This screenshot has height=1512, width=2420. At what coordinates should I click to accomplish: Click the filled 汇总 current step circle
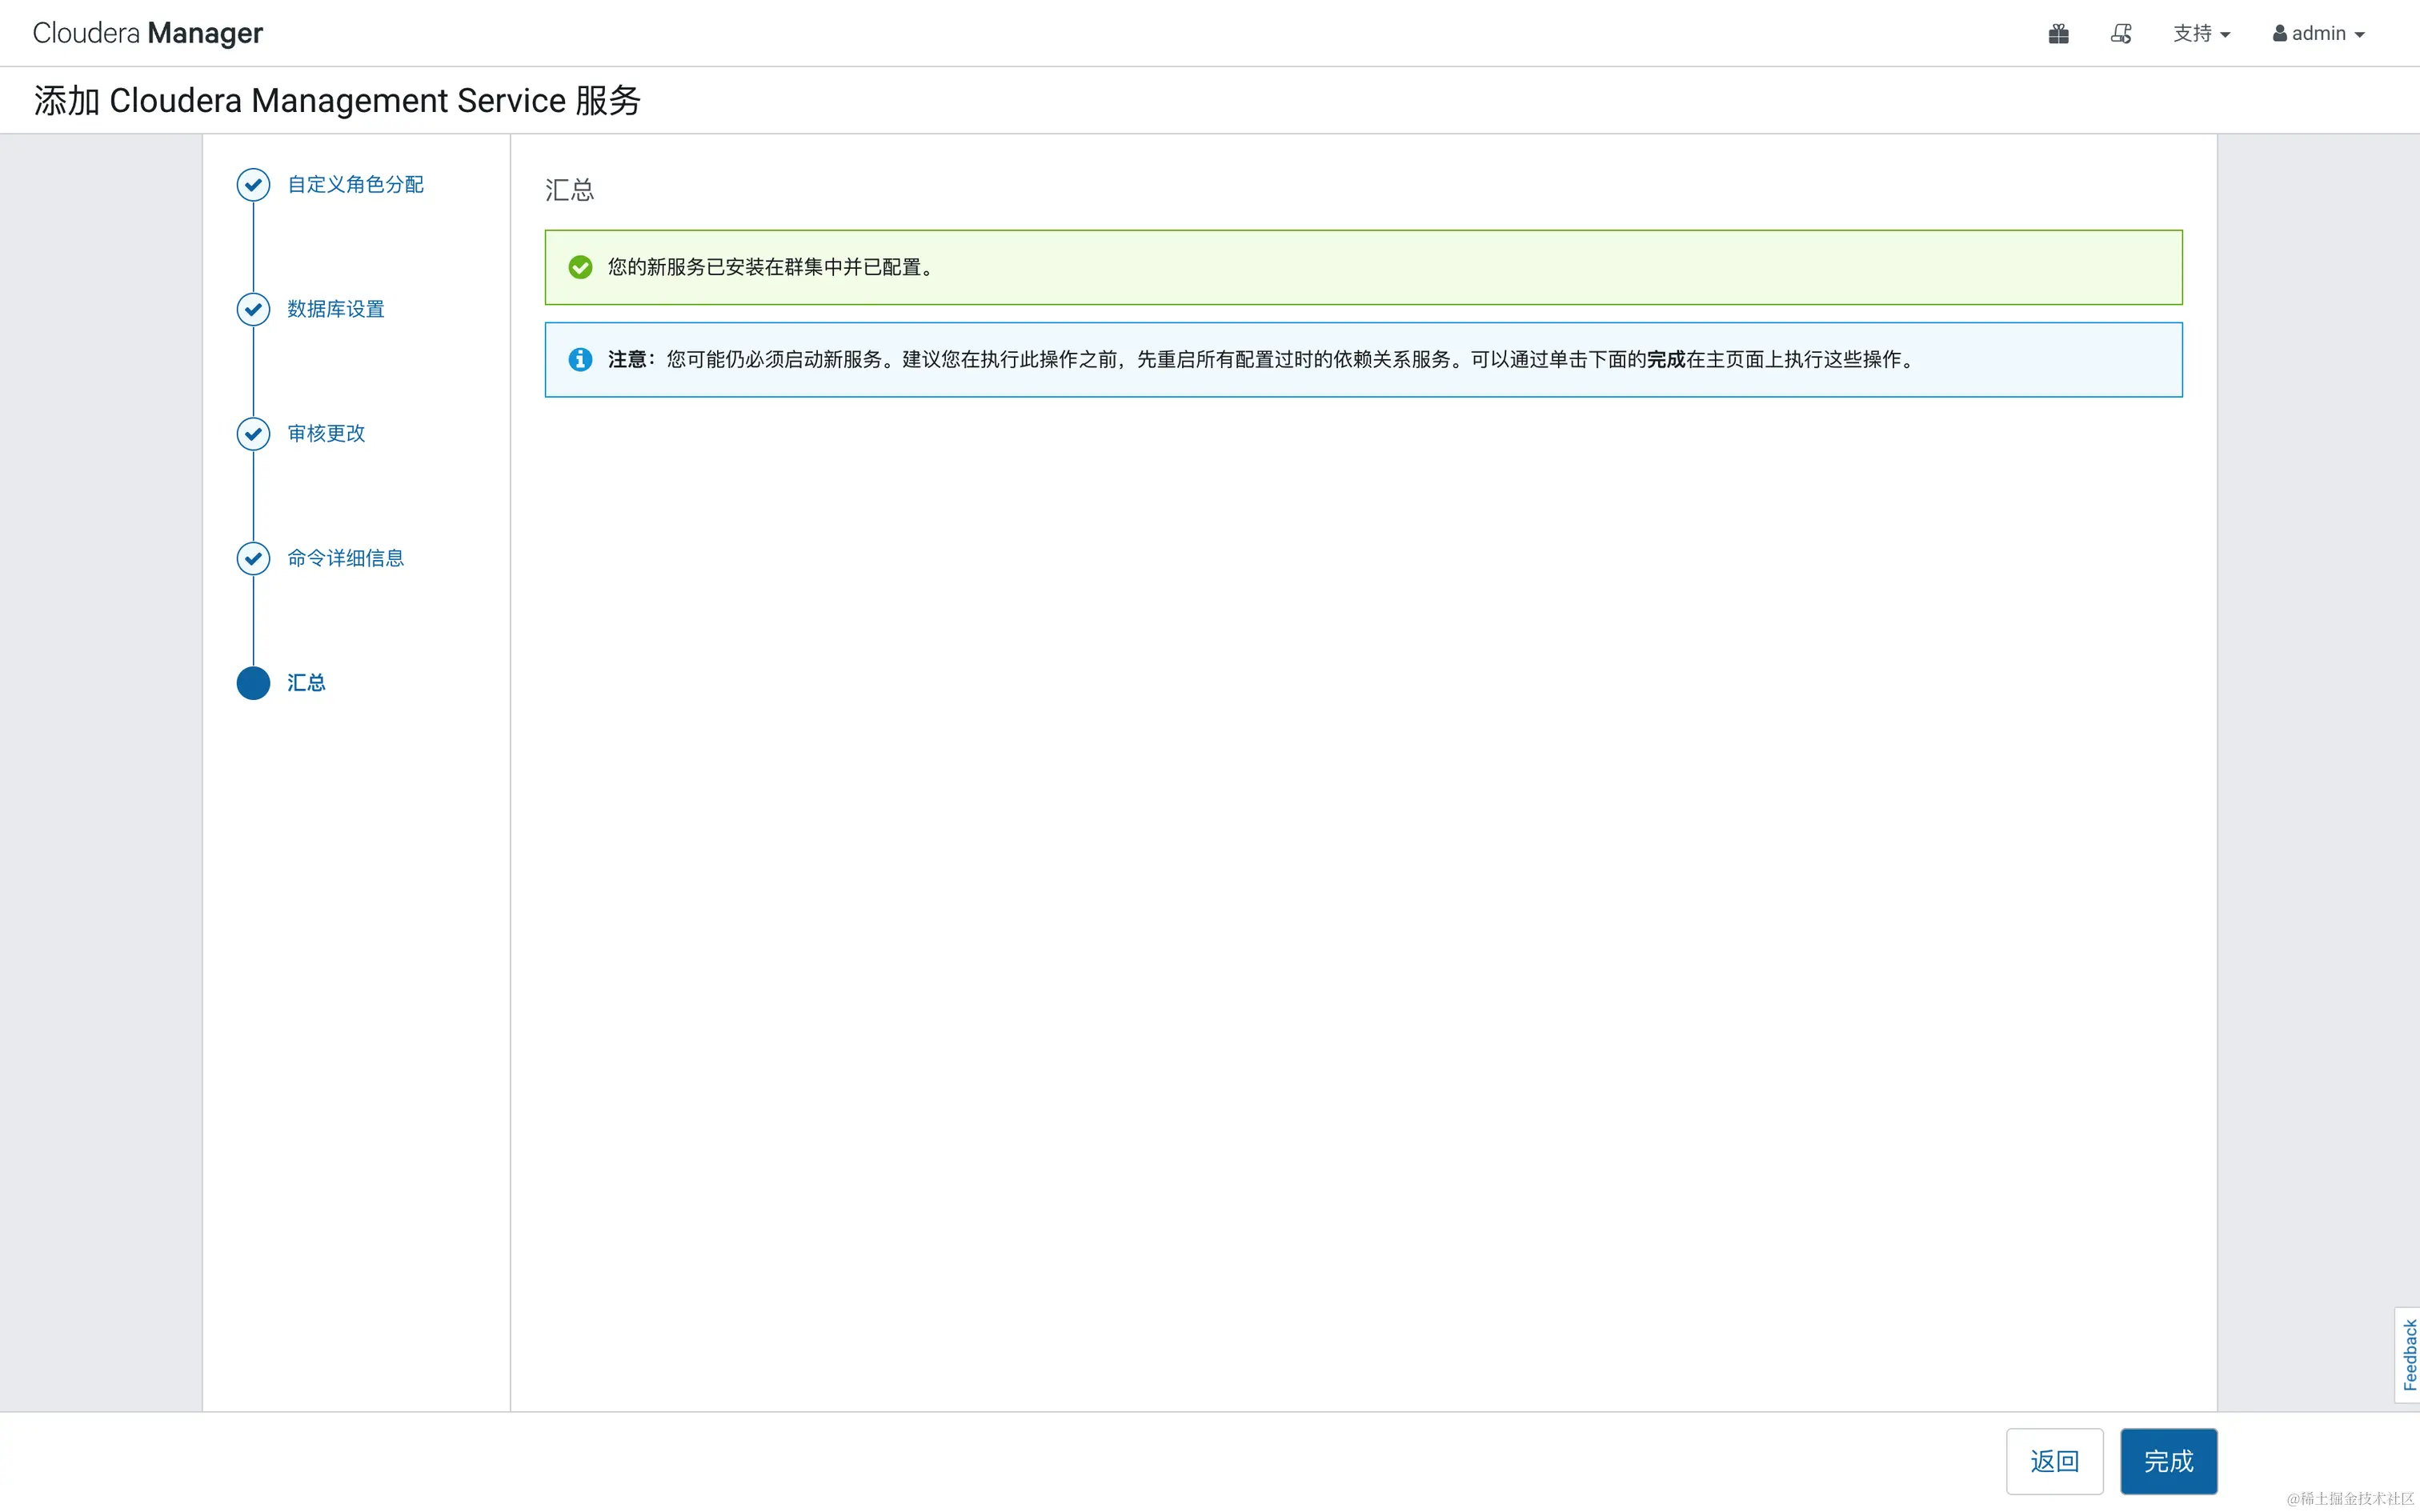click(x=253, y=683)
